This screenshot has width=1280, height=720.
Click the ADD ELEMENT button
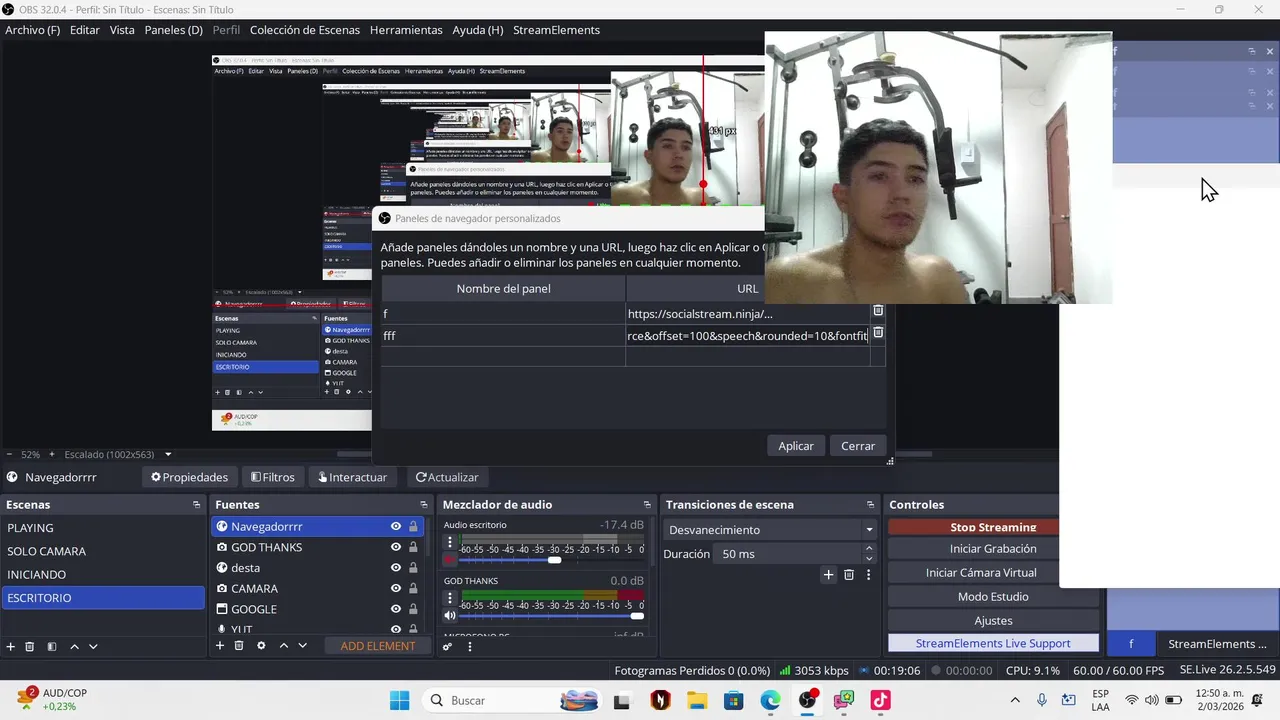[x=378, y=646]
